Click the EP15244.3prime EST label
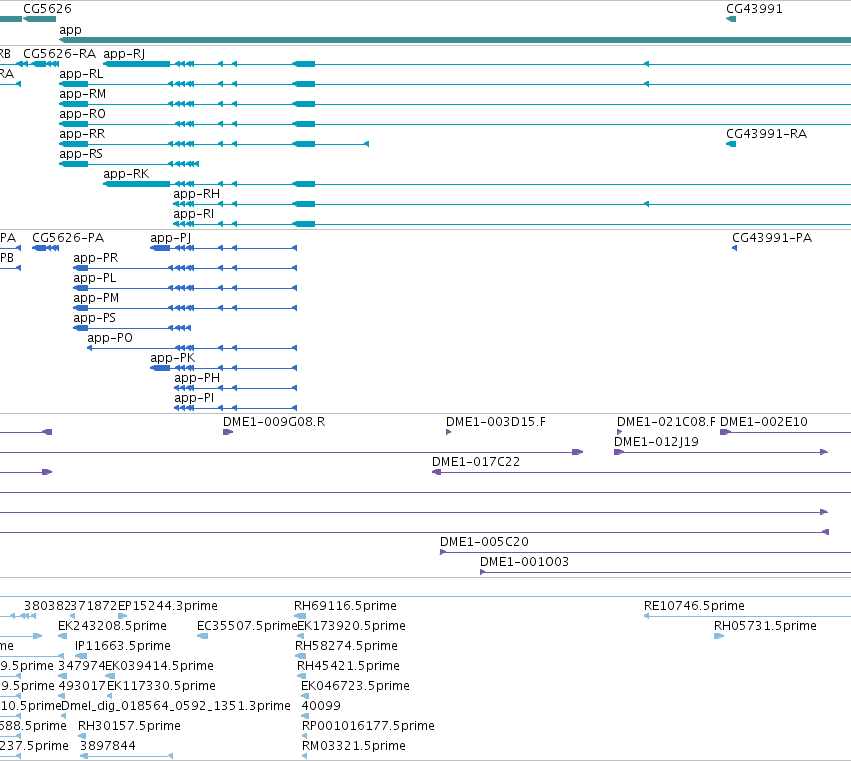 [168, 606]
